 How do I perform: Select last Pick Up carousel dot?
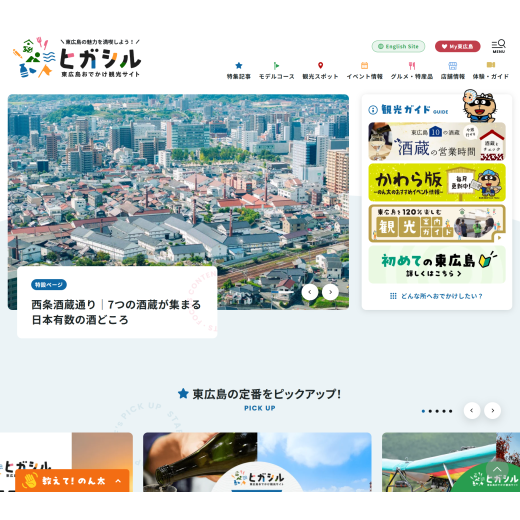(451, 411)
